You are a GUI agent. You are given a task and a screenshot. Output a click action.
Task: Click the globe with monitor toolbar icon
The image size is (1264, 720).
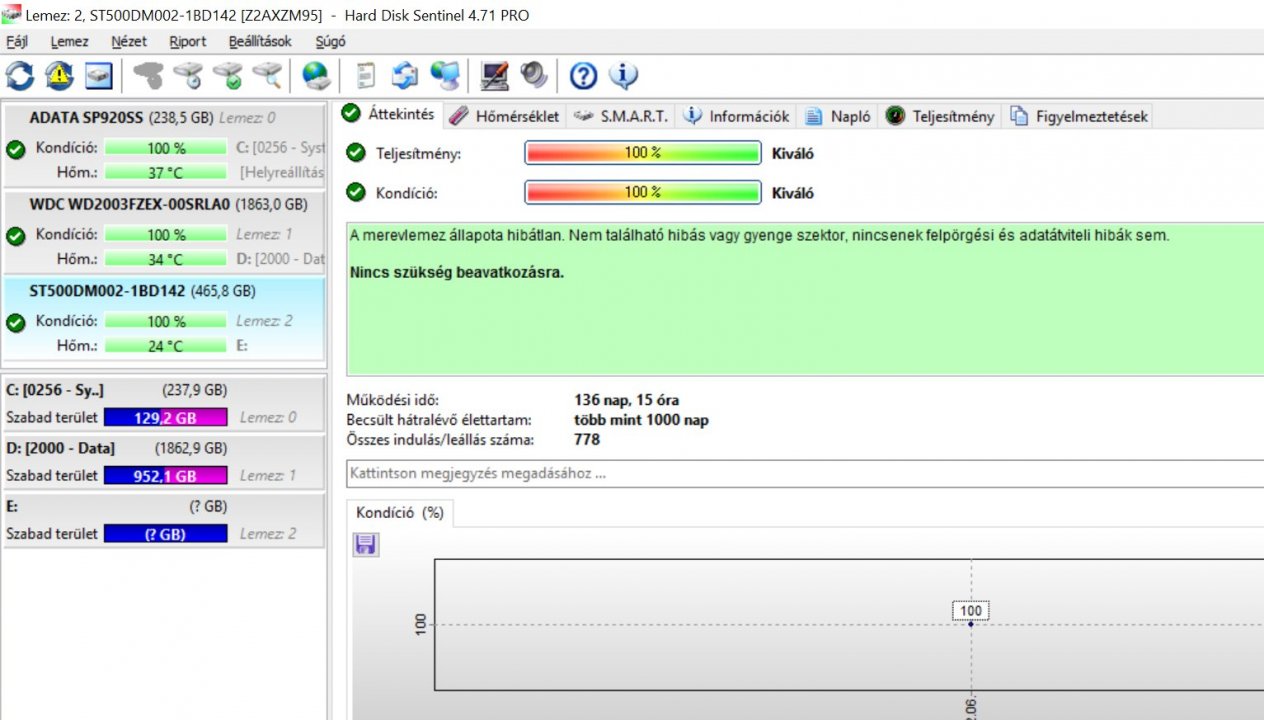444,75
